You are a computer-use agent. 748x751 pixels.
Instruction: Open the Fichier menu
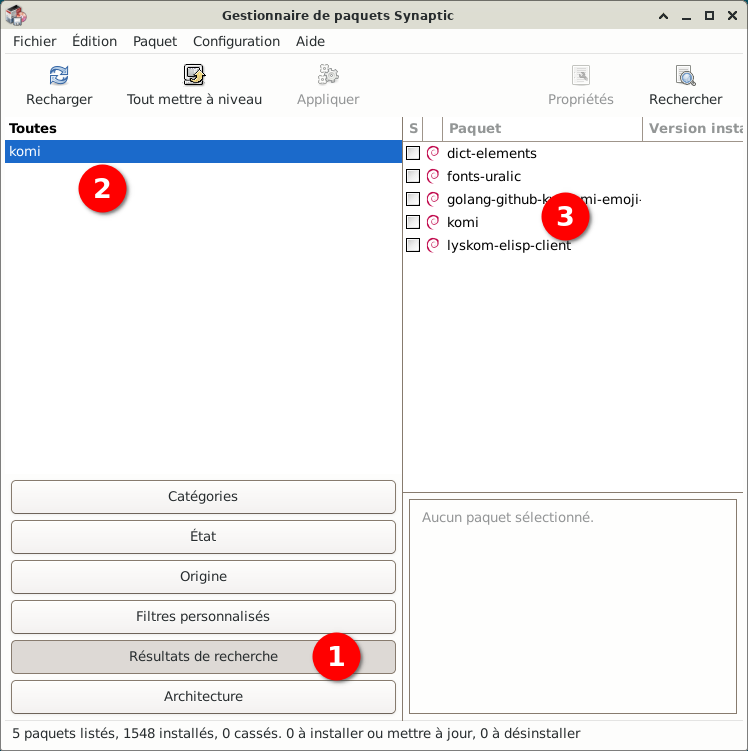34,41
